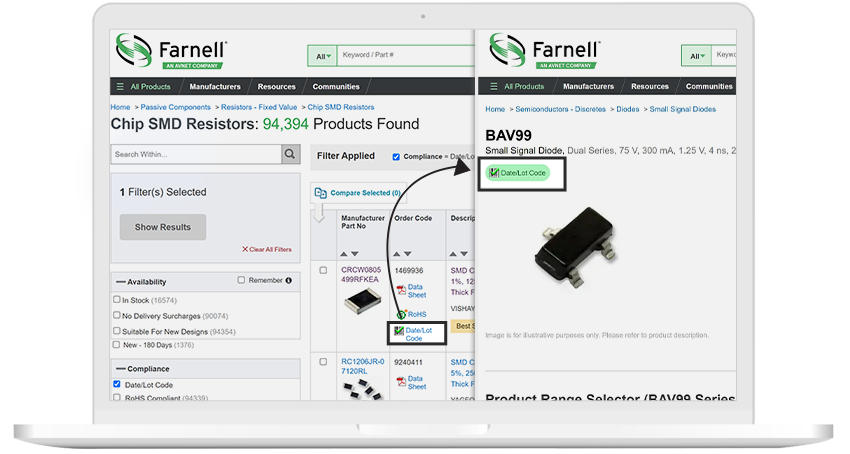Collapse the Compliance filter section

point(121,368)
